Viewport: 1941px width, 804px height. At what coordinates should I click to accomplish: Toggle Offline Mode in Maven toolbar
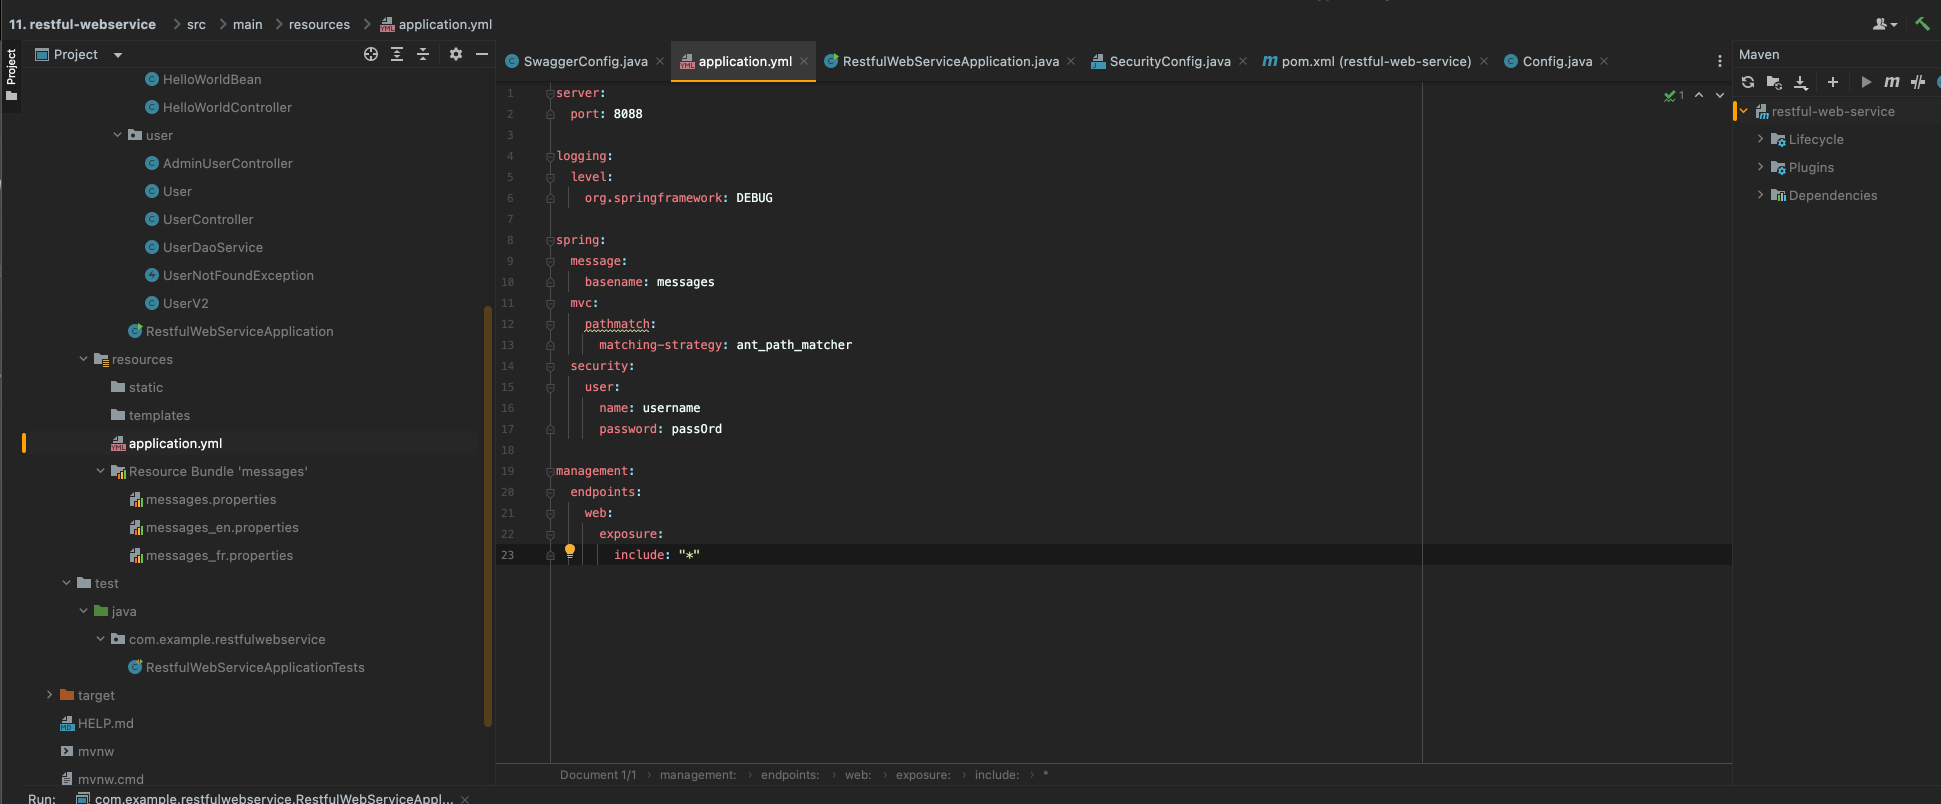pos(1918,82)
